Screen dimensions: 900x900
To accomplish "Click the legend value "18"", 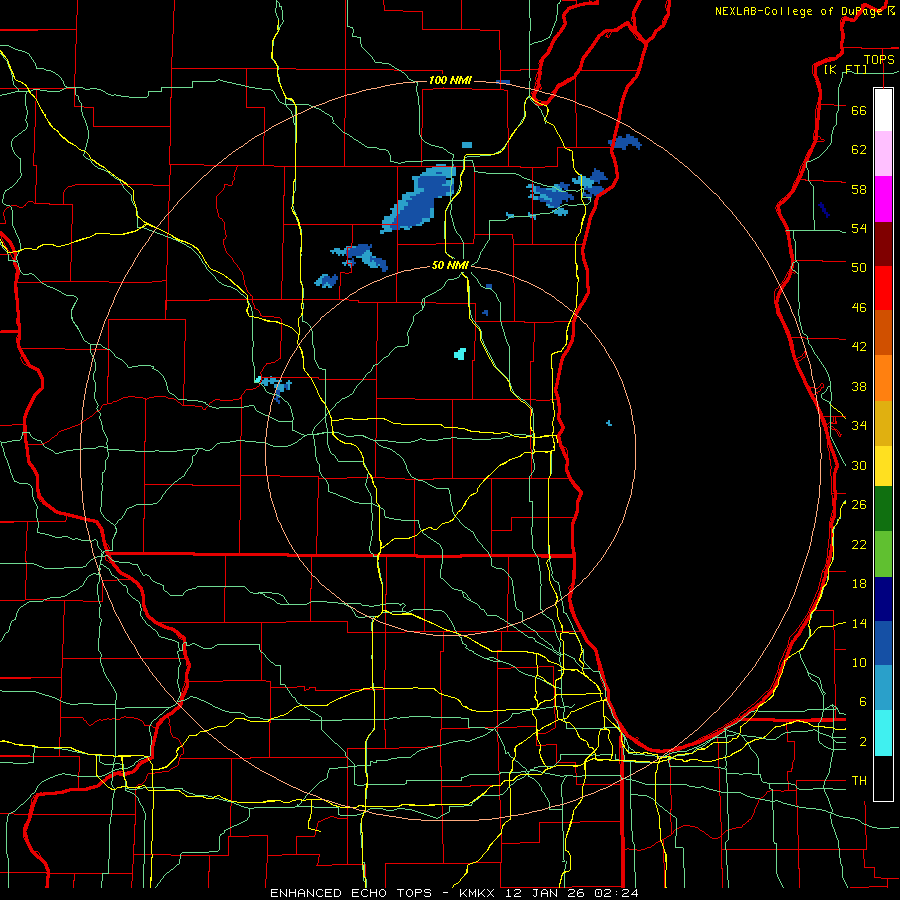I will [x=859, y=584].
